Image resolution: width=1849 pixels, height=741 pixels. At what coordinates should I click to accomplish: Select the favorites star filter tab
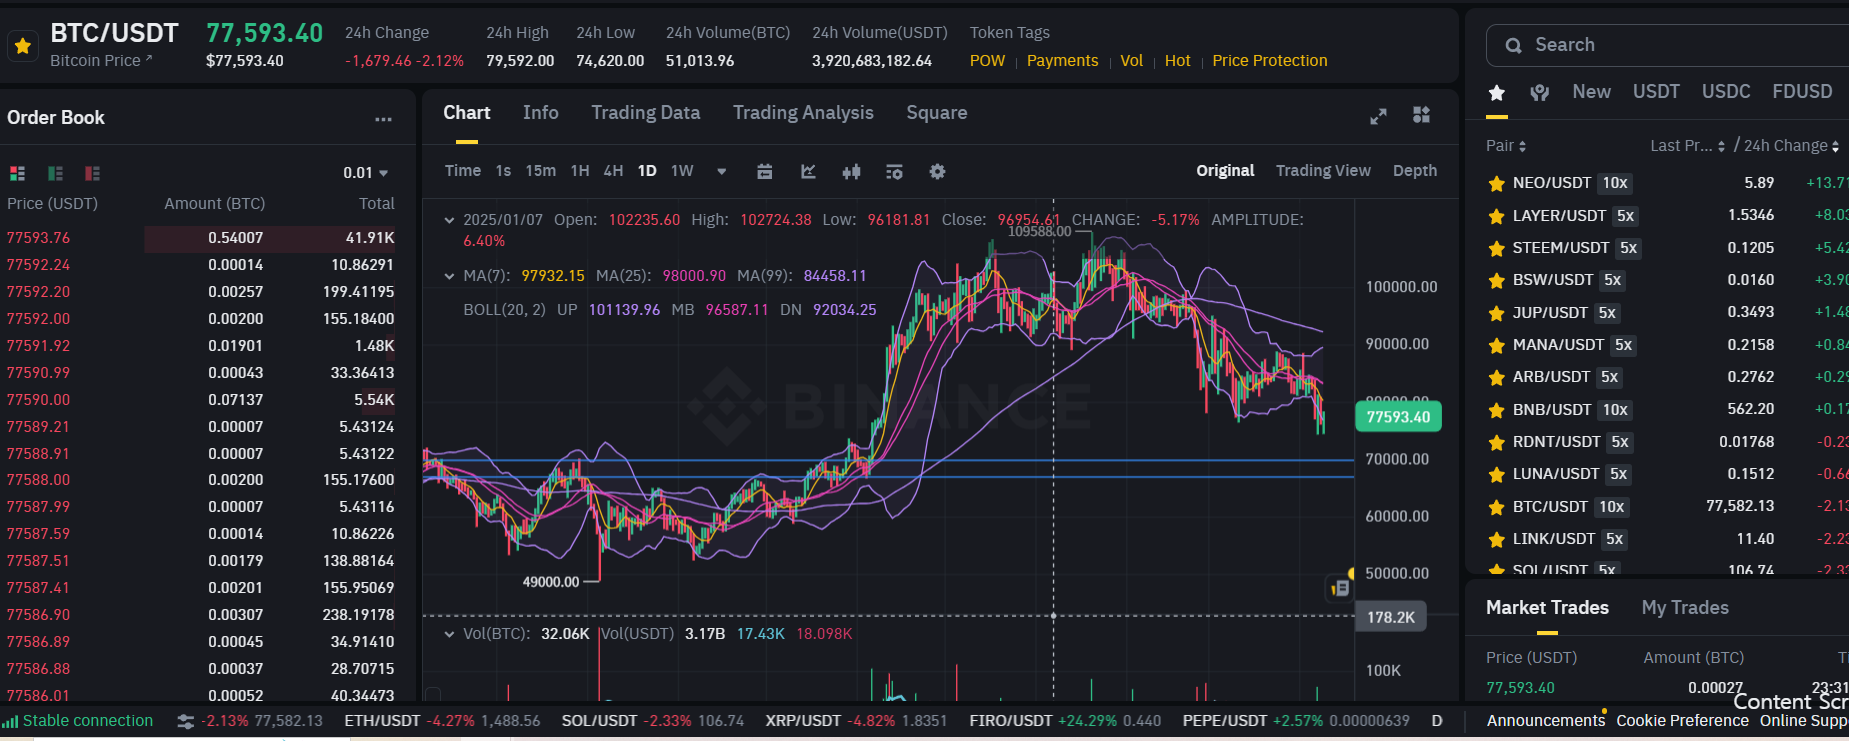coord(1497,93)
